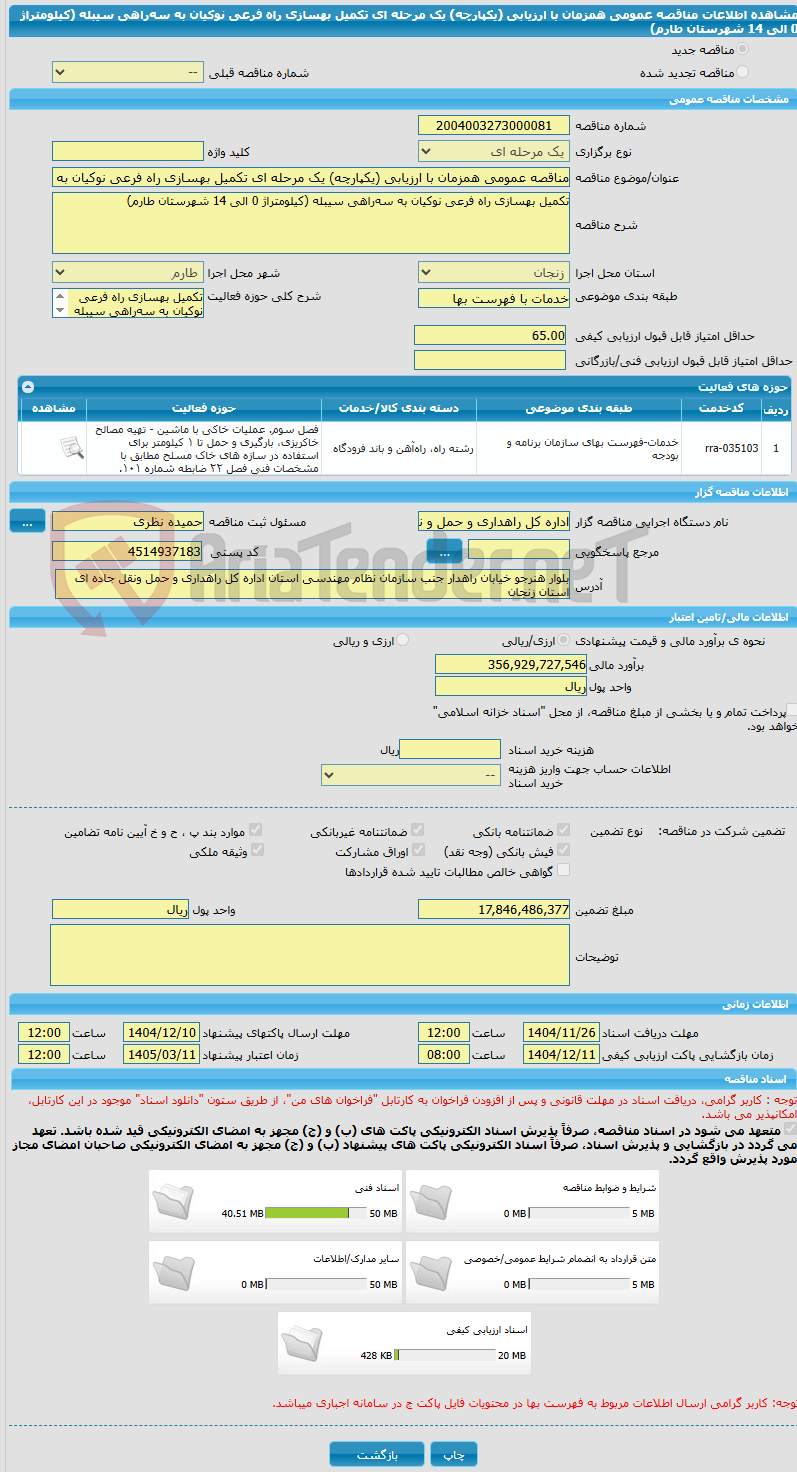Toggle the اسناد خزانه اسلامی payment checkbox
This screenshot has width=797, height=1472.
tap(792, 710)
